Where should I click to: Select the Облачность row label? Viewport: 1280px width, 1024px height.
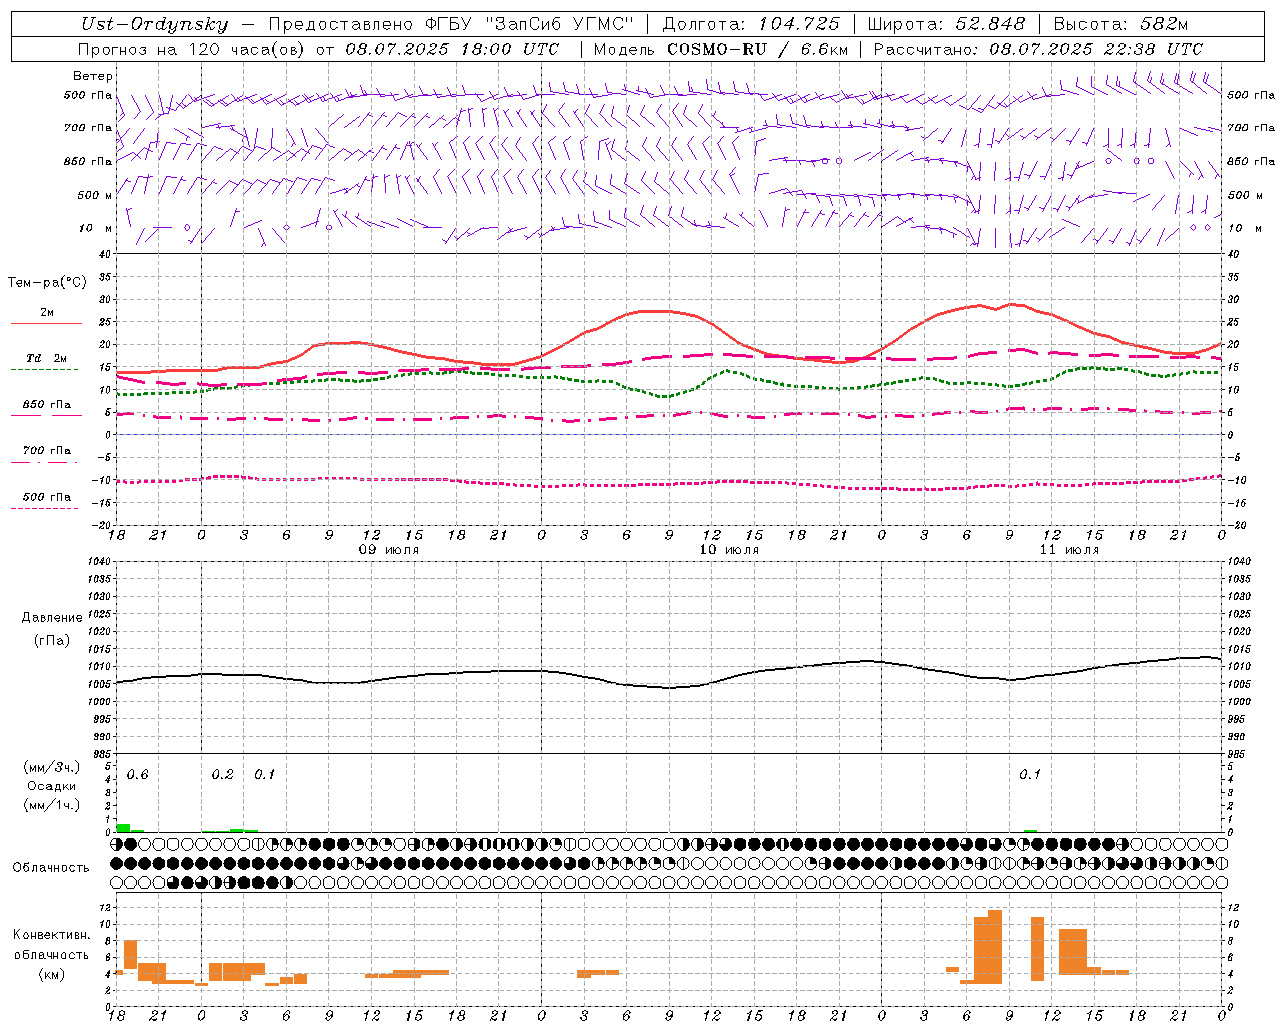click(x=51, y=868)
